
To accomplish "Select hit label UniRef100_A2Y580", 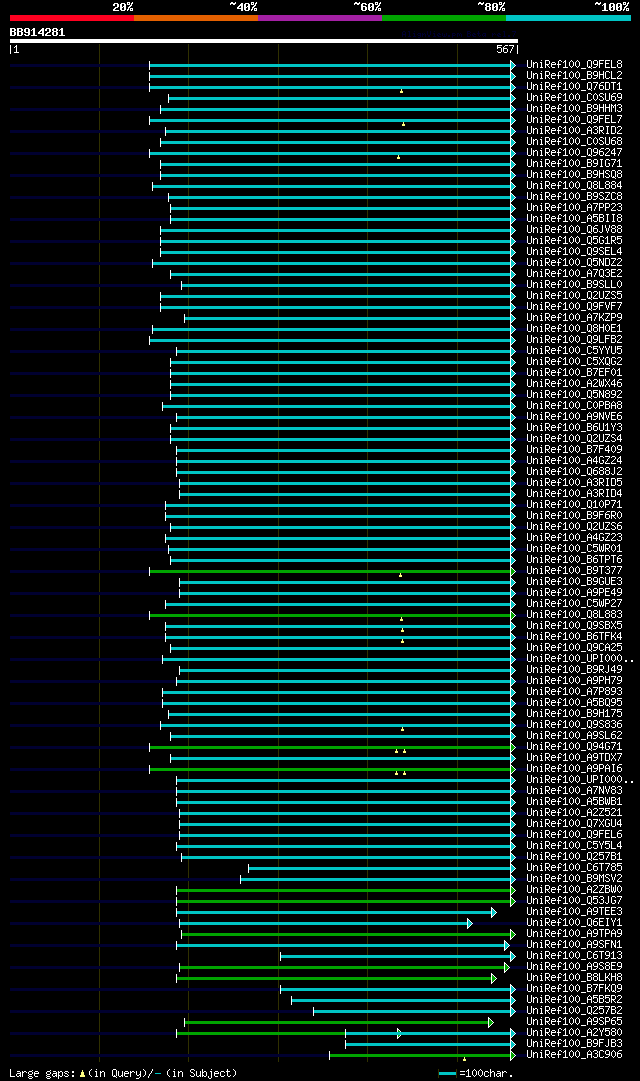I will (x=574, y=1033).
